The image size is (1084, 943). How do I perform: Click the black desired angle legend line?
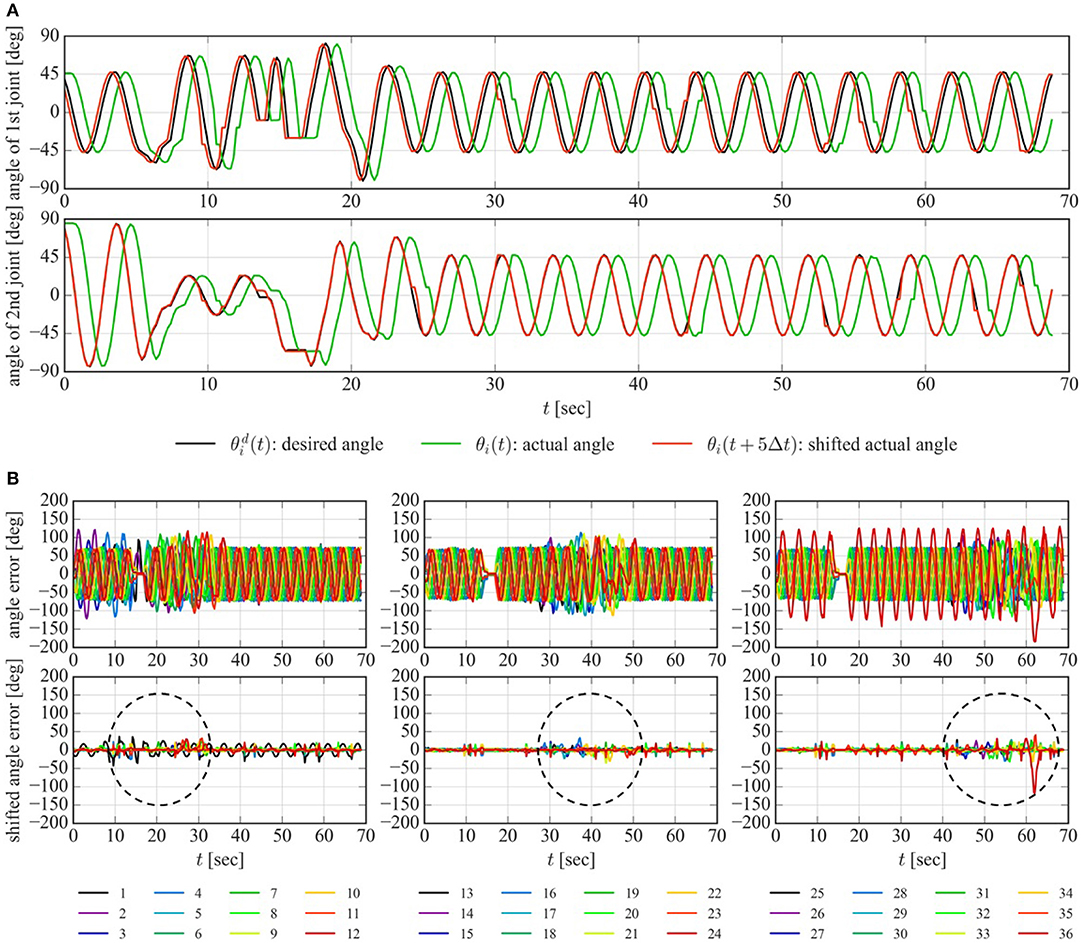pyautogui.click(x=195, y=444)
